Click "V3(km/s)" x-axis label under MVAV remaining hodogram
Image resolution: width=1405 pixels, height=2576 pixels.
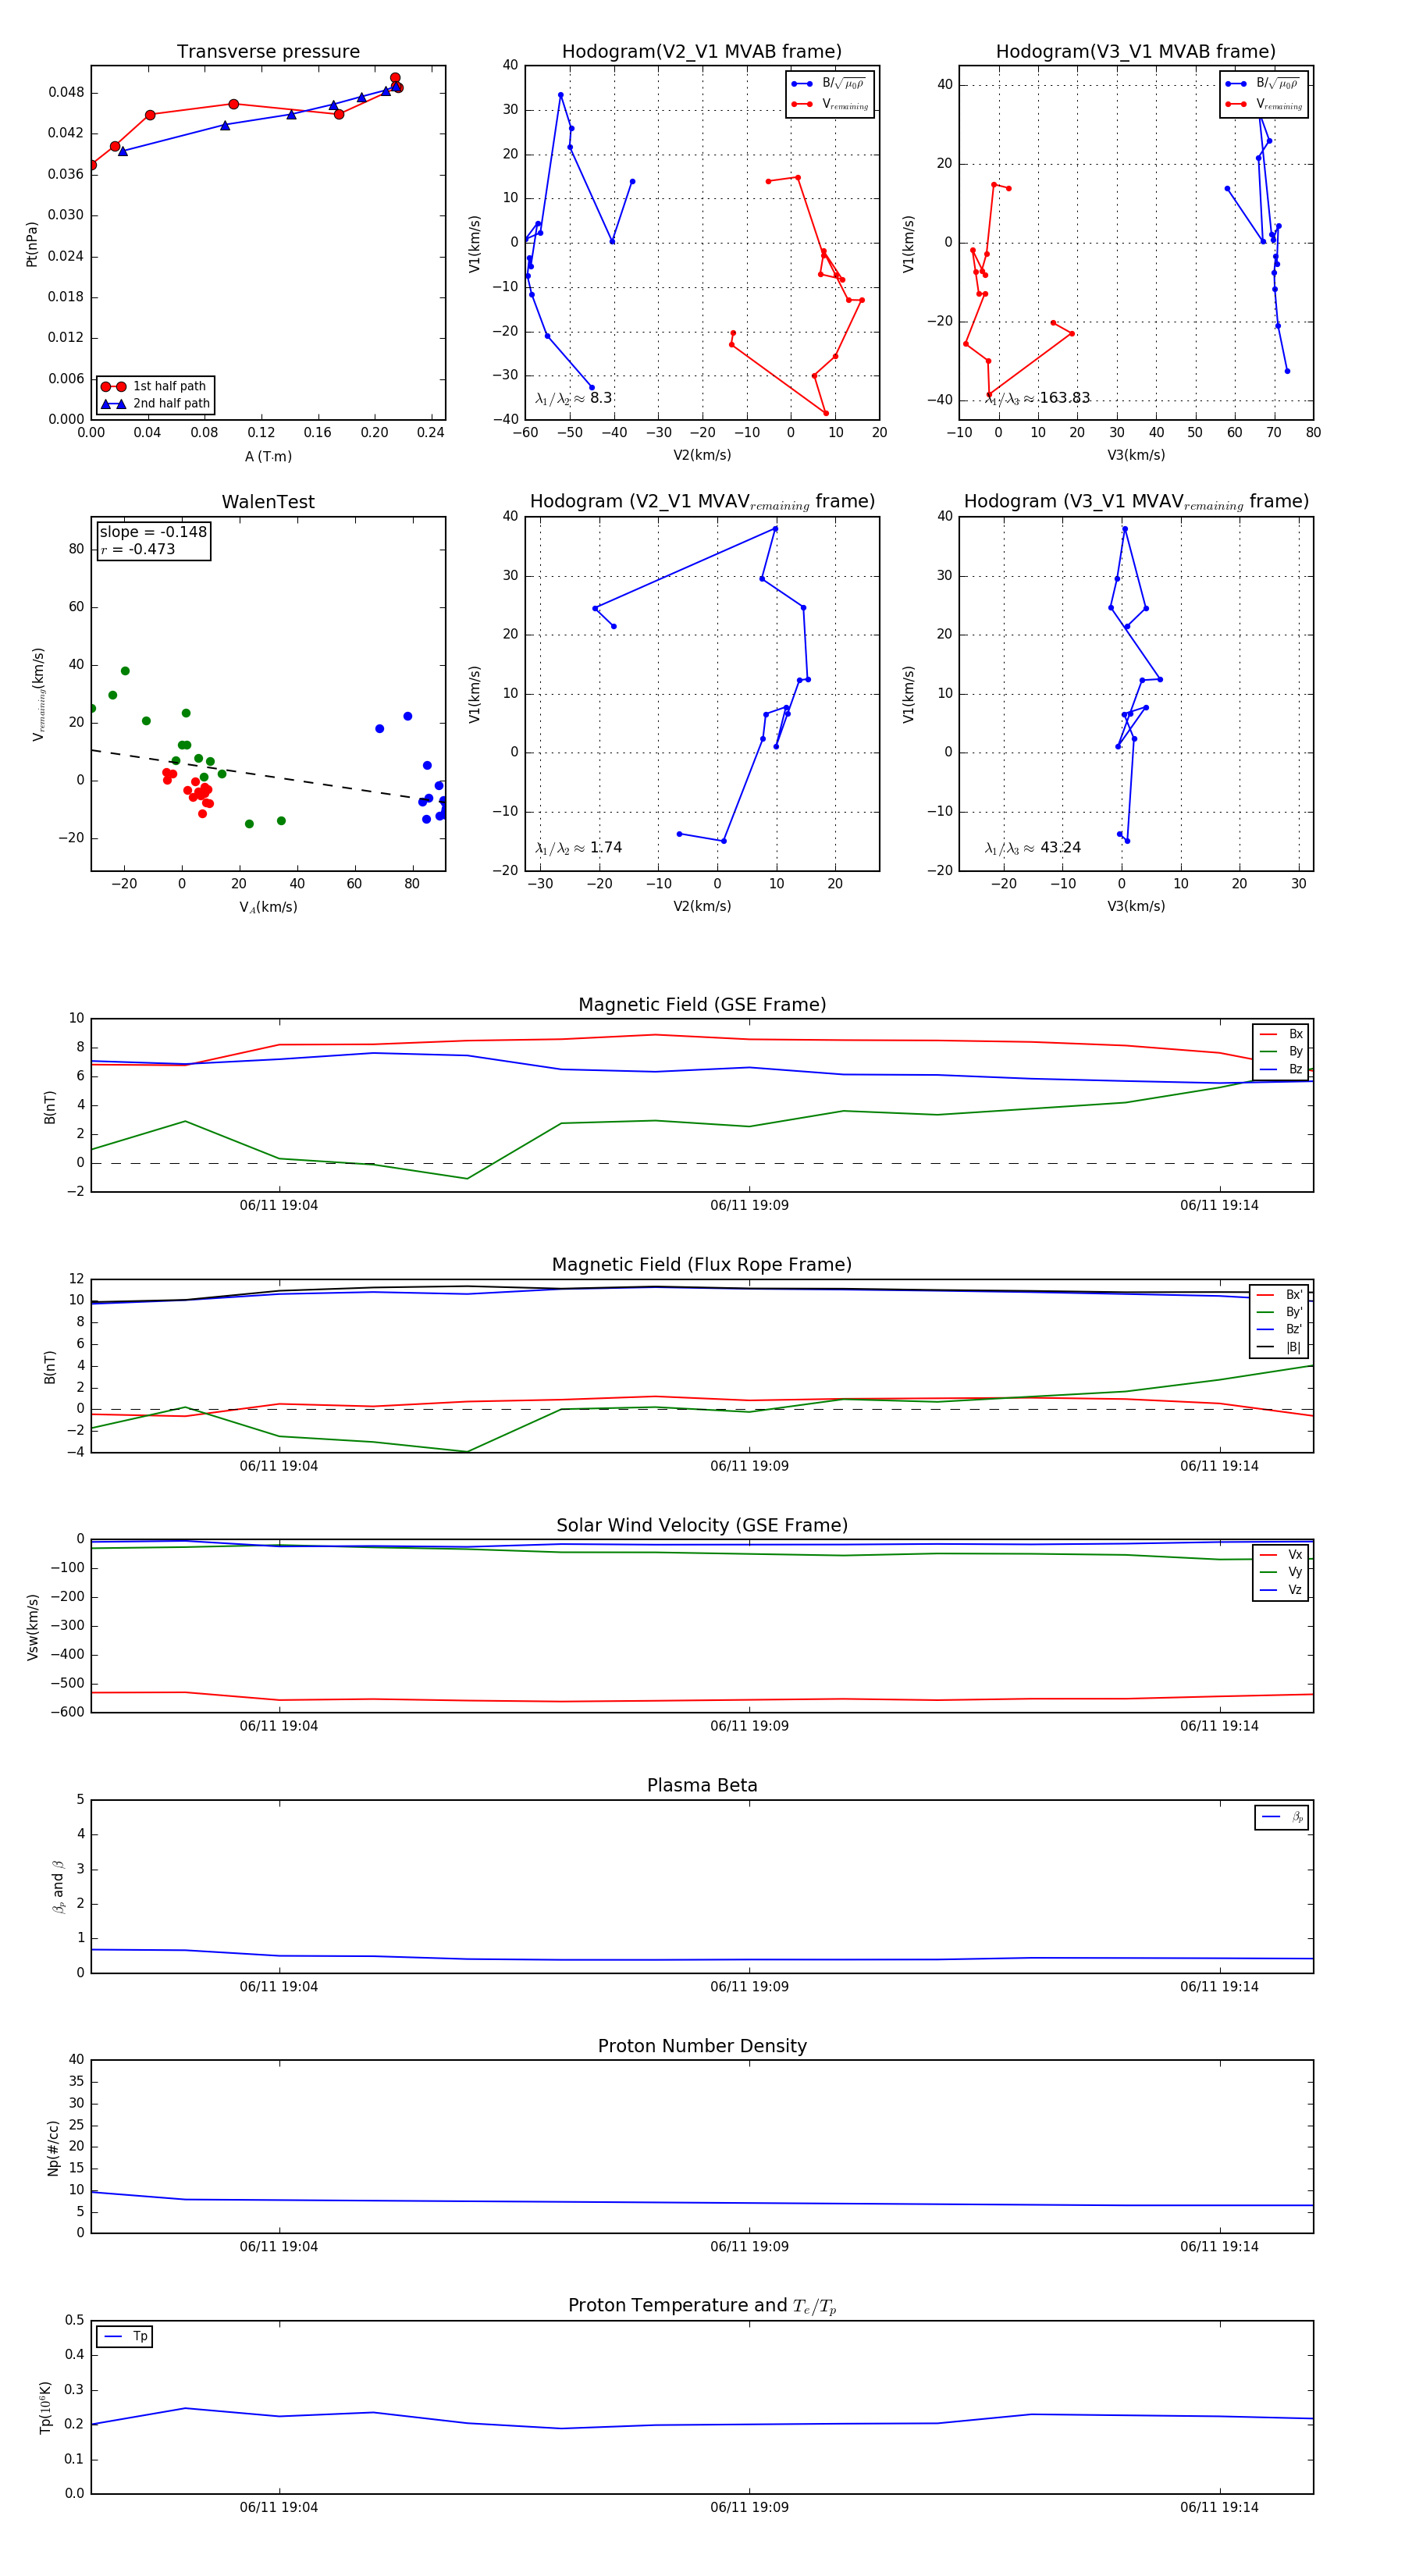point(1136,907)
